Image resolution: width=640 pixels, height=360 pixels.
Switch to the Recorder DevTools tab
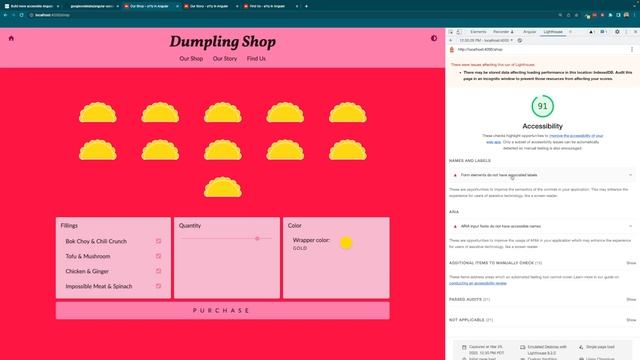503,31
